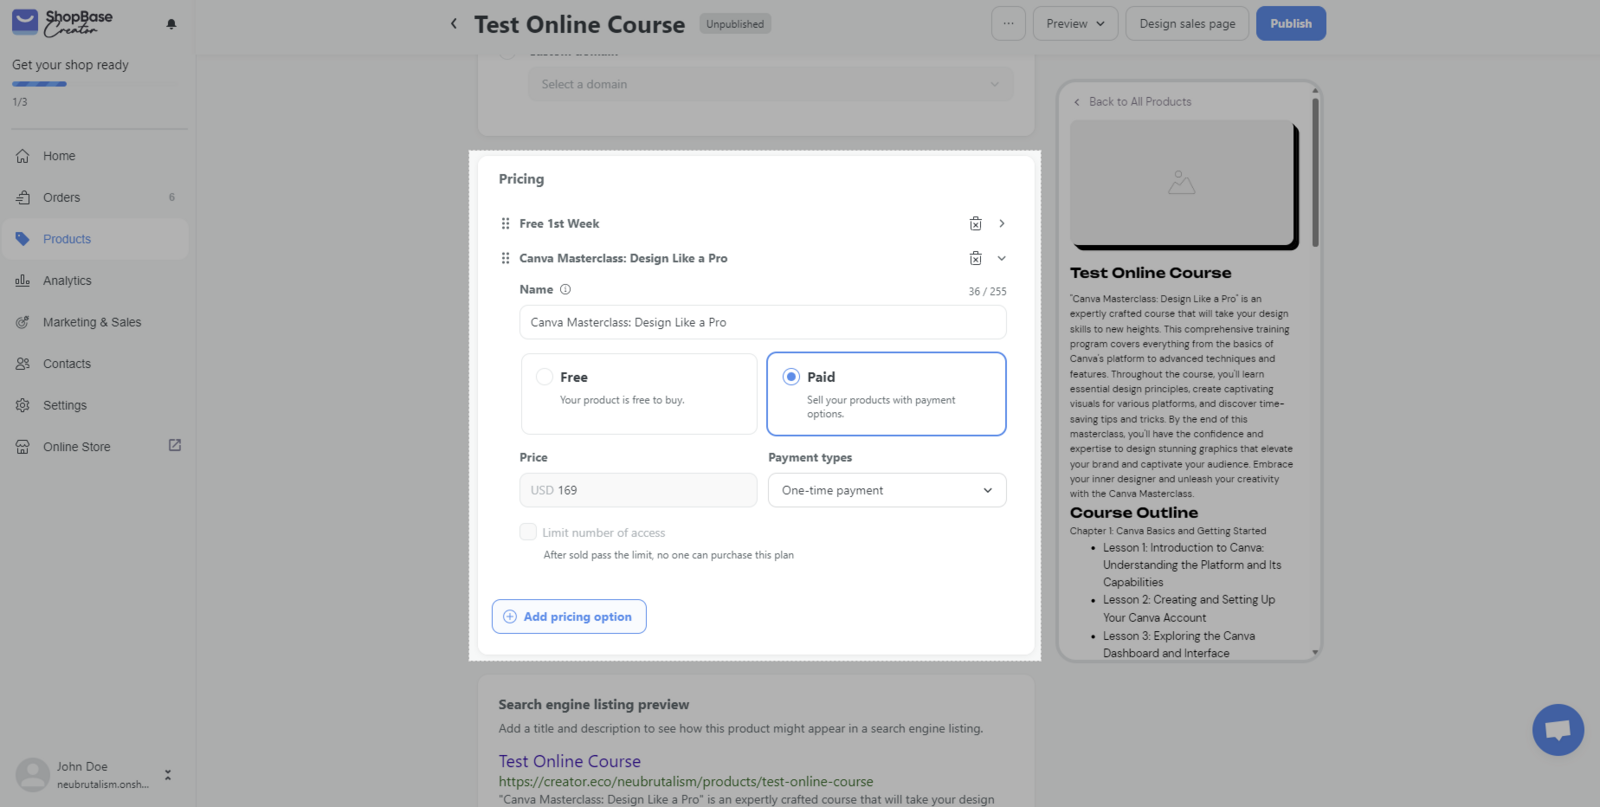Screen dimensions: 1600x807
Task: Click the Analytics chart icon
Action: point(23,281)
